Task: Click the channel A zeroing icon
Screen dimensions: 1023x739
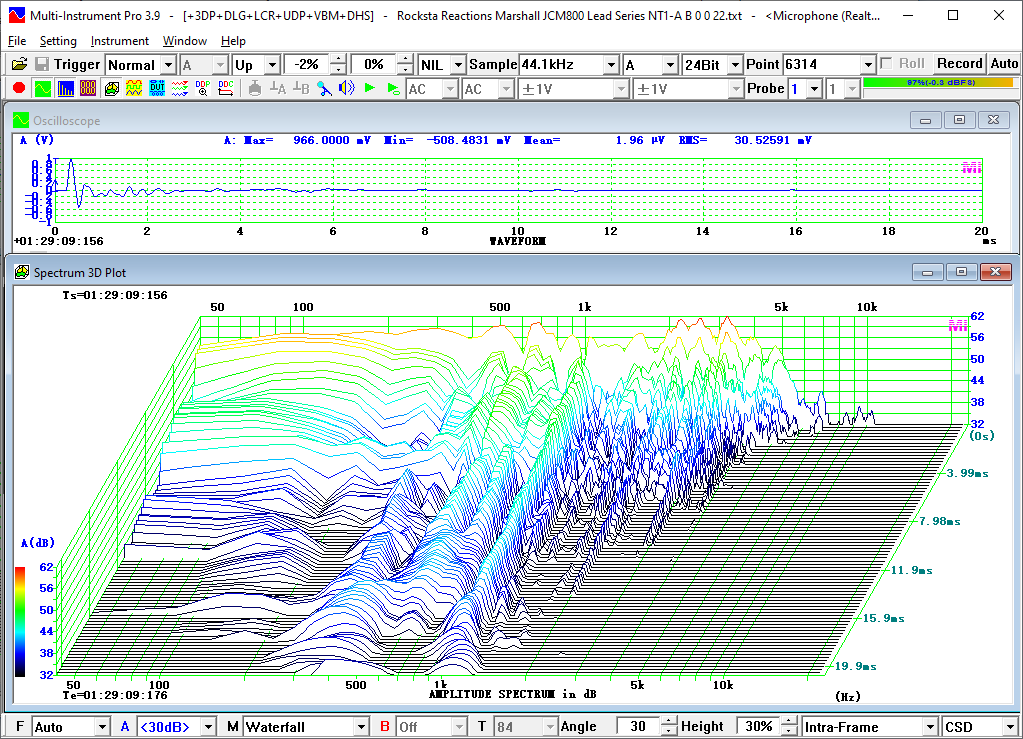Action: (x=278, y=88)
